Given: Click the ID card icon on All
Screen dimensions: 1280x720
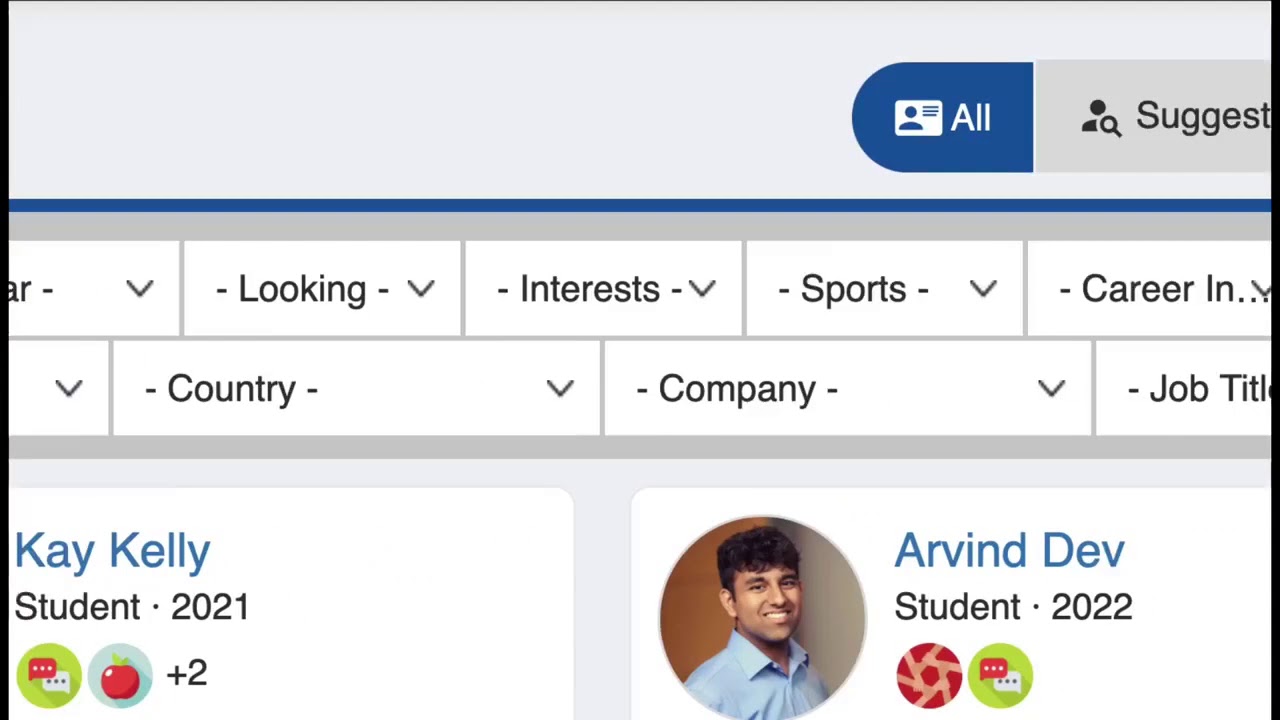Looking at the screenshot, I should click(x=917, y=118).
